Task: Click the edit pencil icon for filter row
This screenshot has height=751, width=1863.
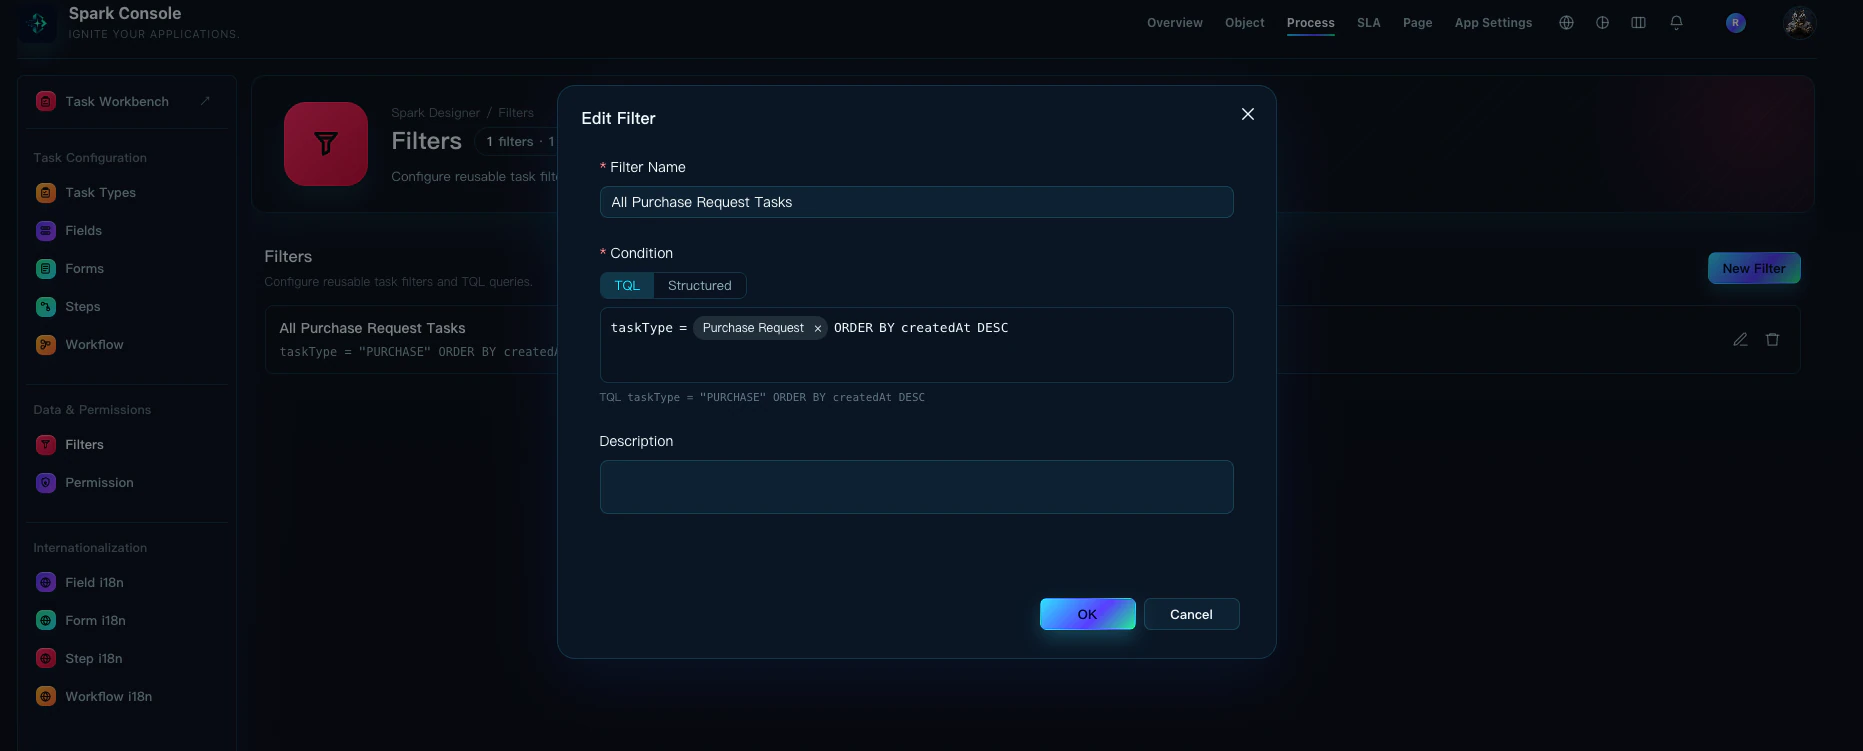Action: coord(1740,340)
